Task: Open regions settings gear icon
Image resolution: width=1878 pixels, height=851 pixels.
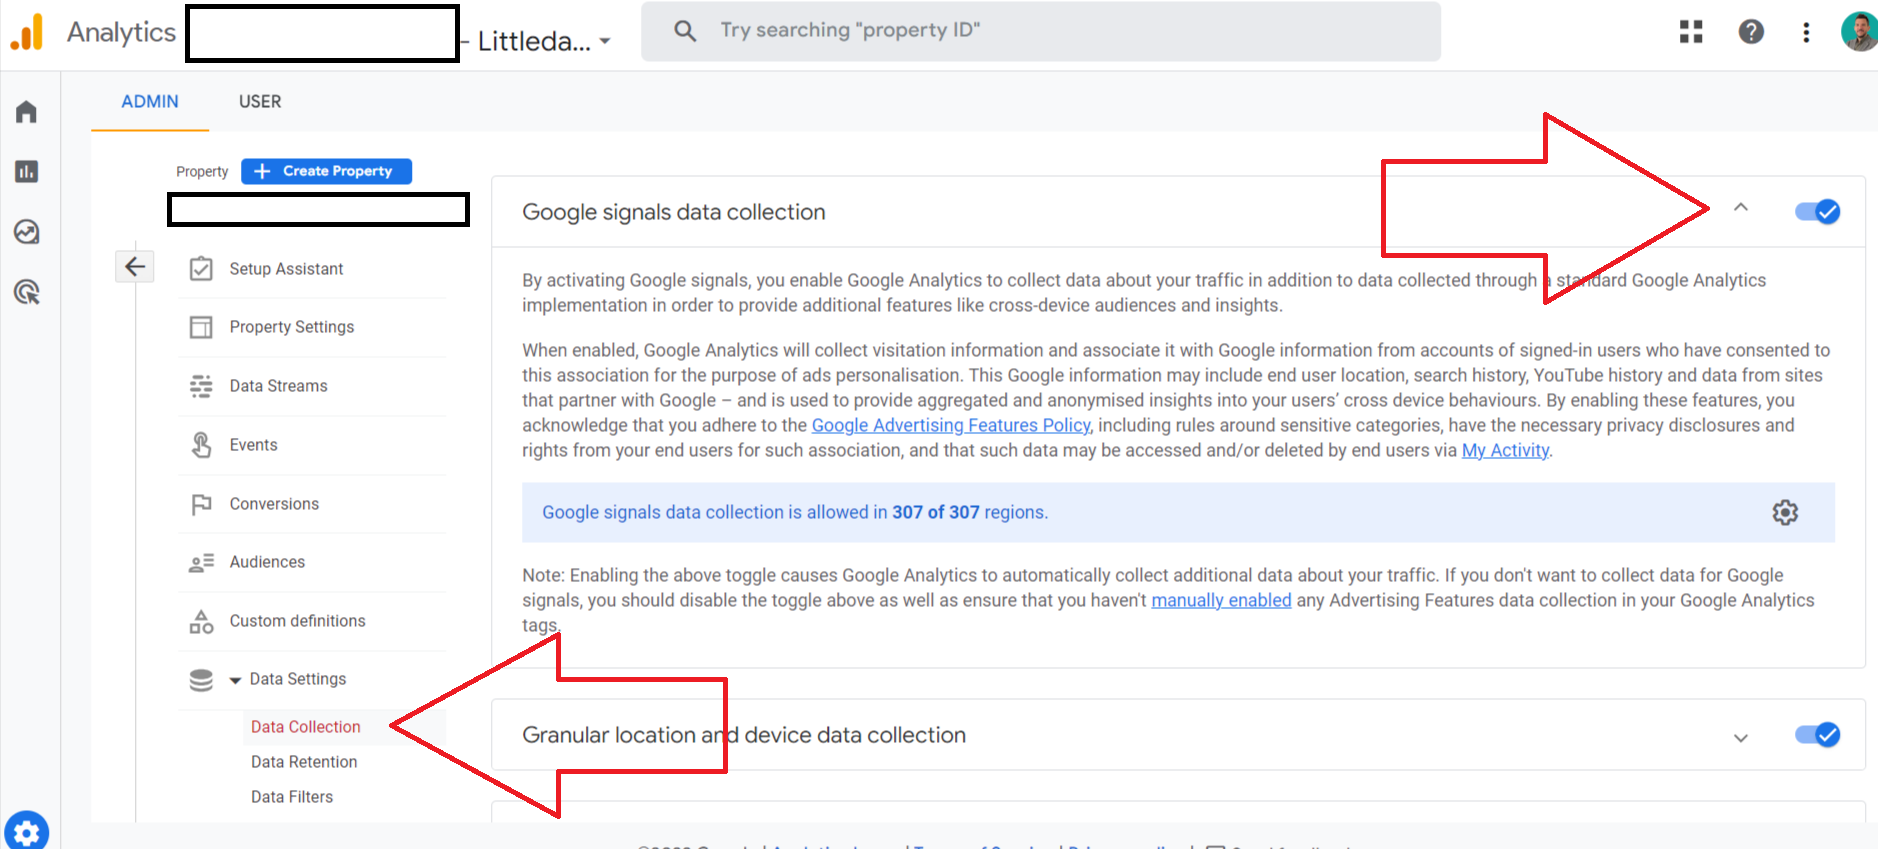Action: (x=1785, y=513)
